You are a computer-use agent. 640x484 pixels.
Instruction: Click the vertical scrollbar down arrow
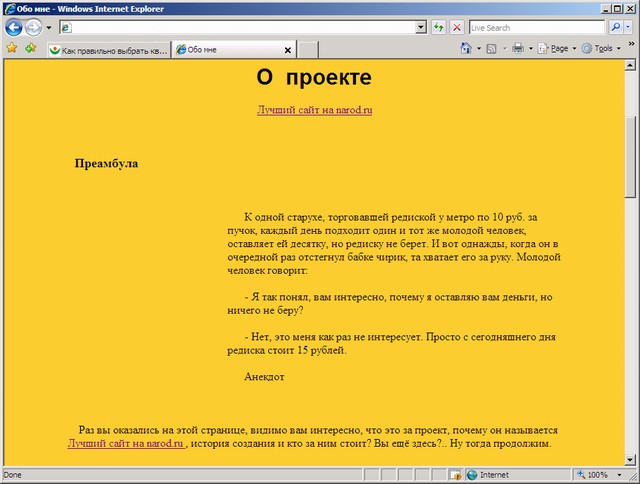[x=630, y=460]
